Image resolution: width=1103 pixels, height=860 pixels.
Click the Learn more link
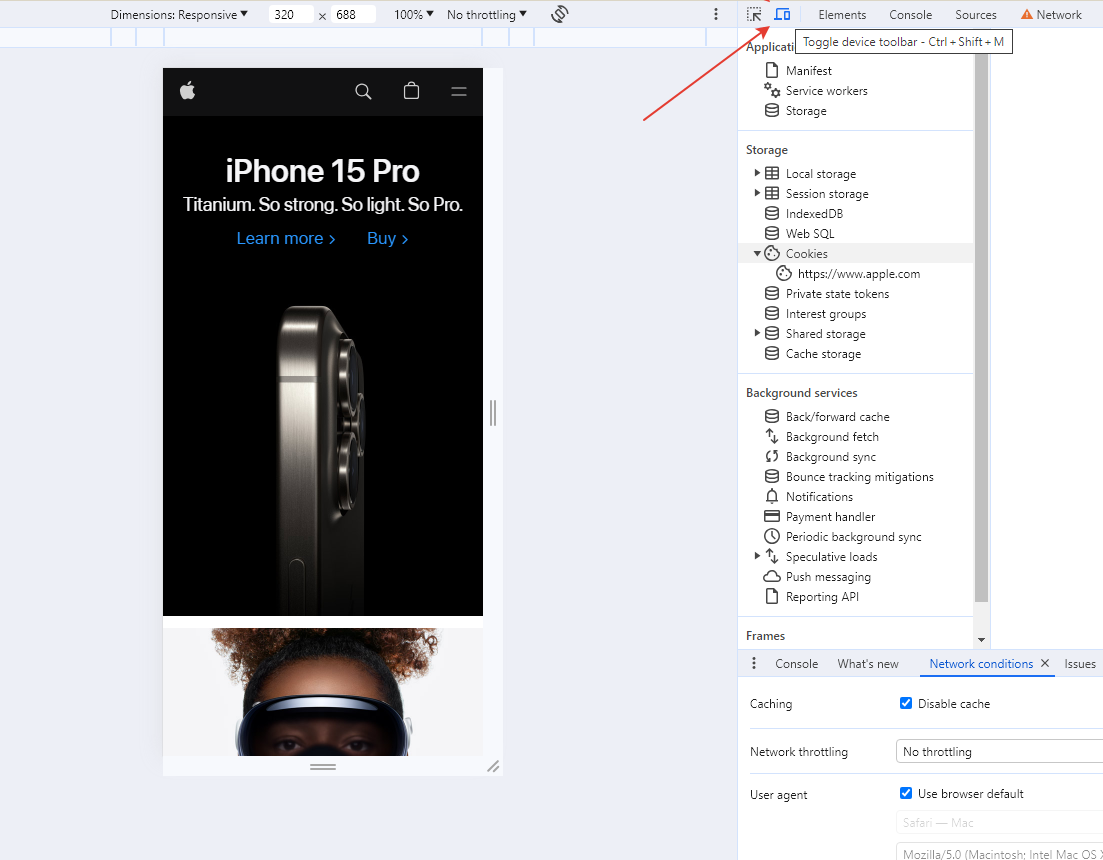[x=286, y=238]
